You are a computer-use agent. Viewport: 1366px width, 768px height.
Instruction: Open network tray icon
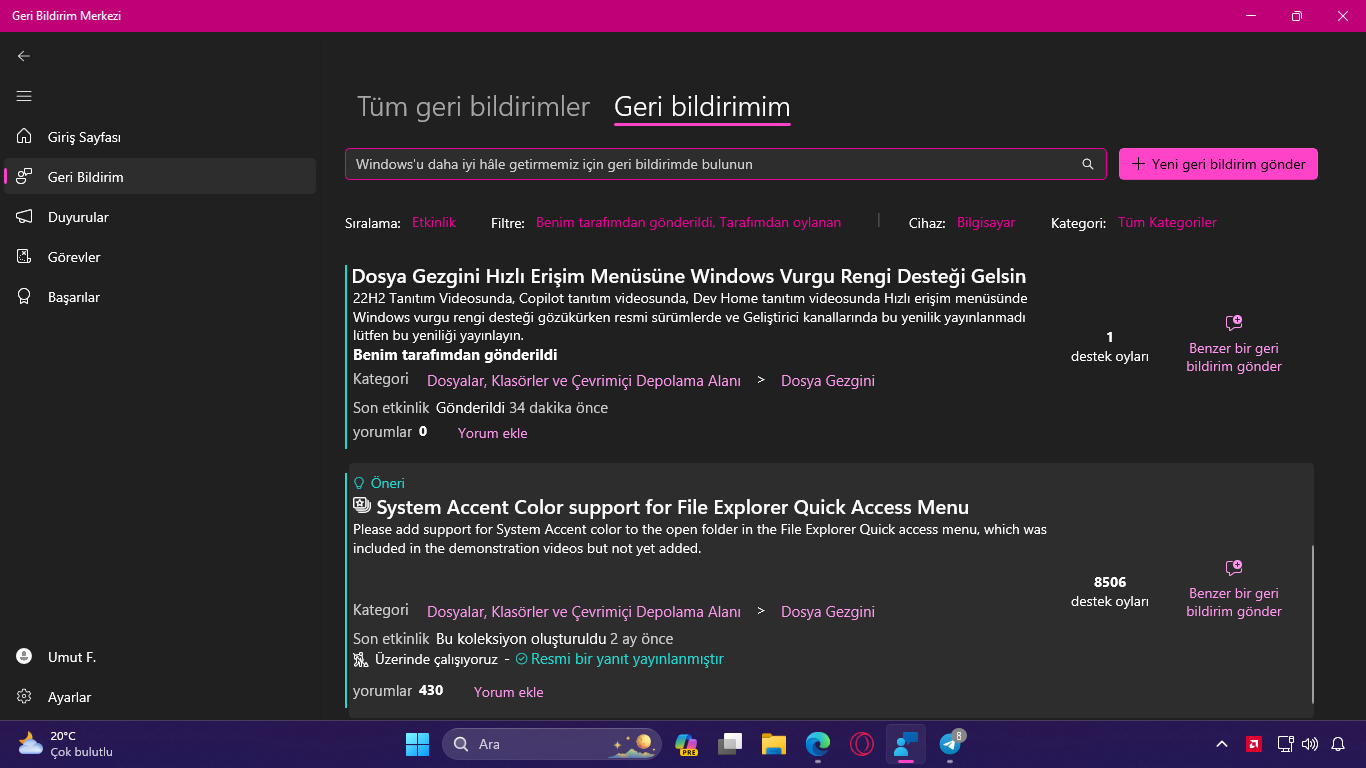pos(1286,744)
